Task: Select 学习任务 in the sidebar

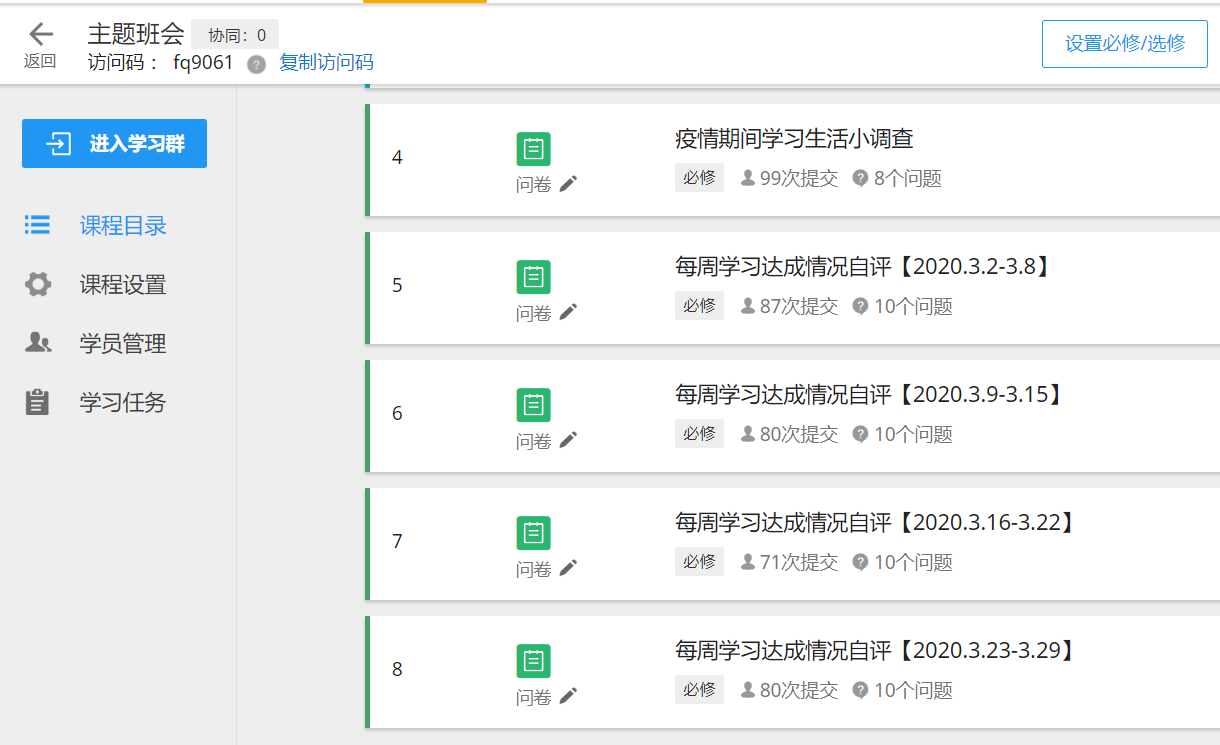Action: pyautogui.click(x=122, y=403)
